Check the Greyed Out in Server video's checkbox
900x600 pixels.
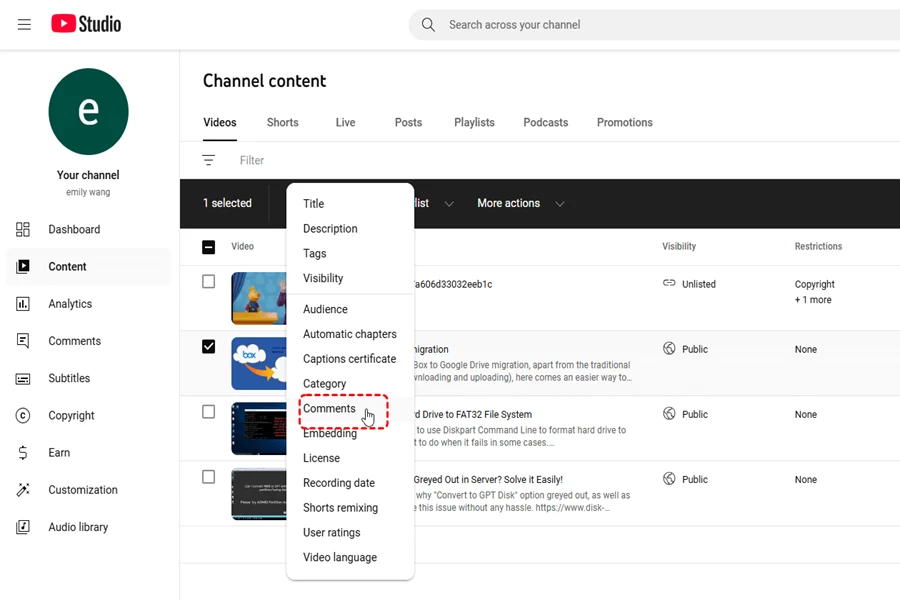208,477
